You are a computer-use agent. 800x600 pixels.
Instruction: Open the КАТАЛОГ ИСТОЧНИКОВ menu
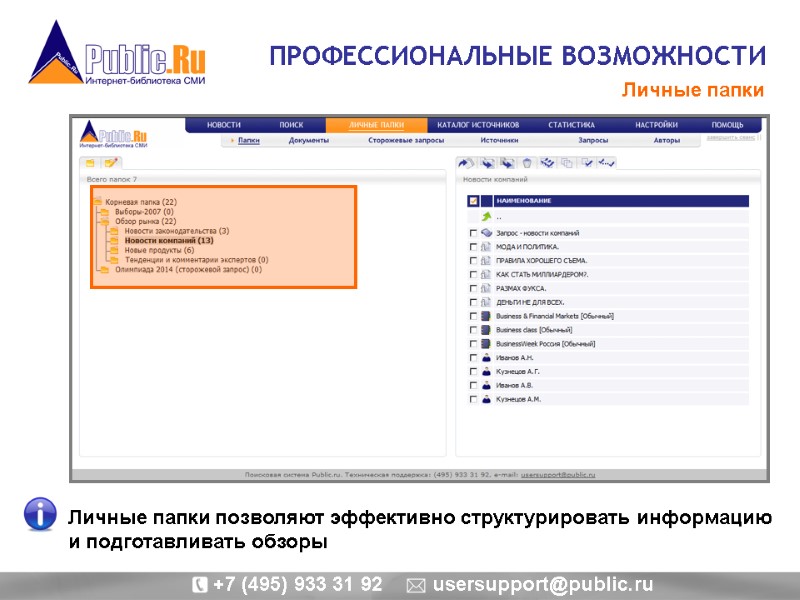tap(478, 124)
